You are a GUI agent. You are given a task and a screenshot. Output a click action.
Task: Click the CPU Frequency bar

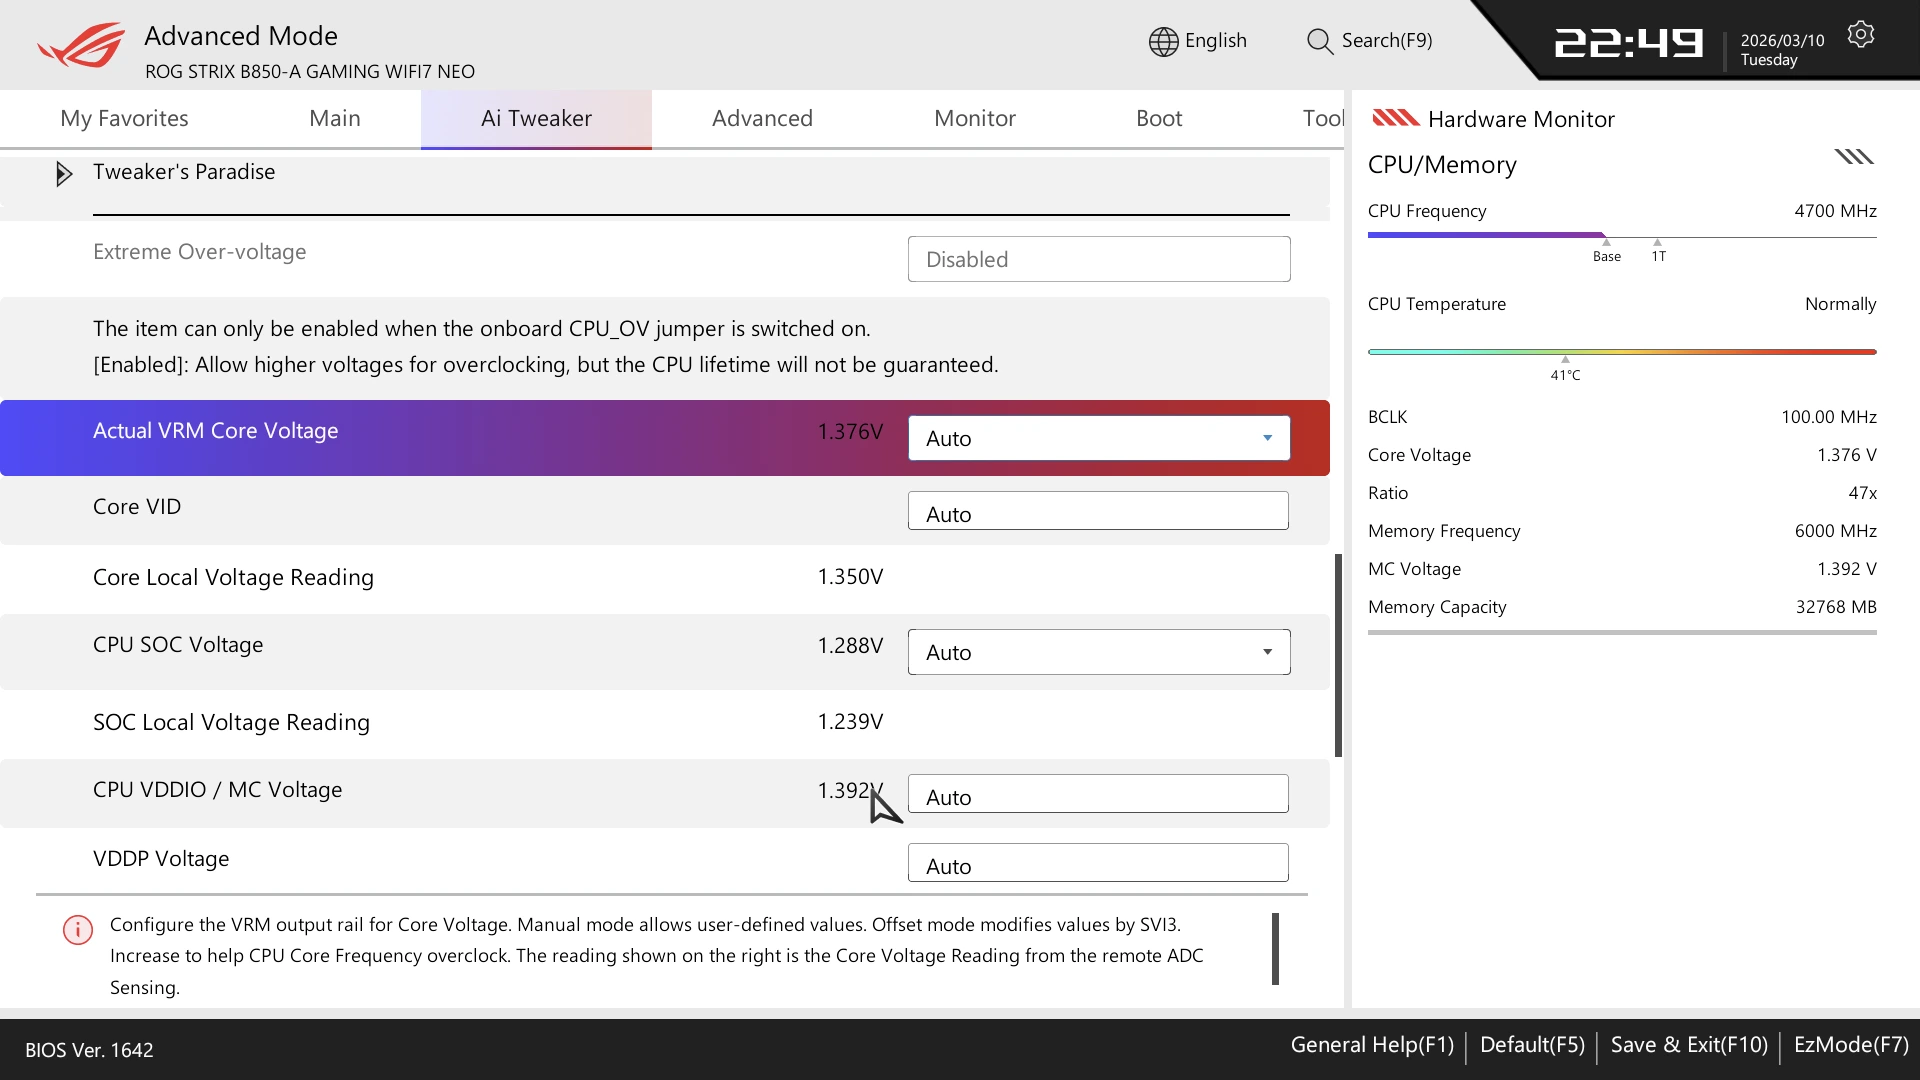point(1621,236)
